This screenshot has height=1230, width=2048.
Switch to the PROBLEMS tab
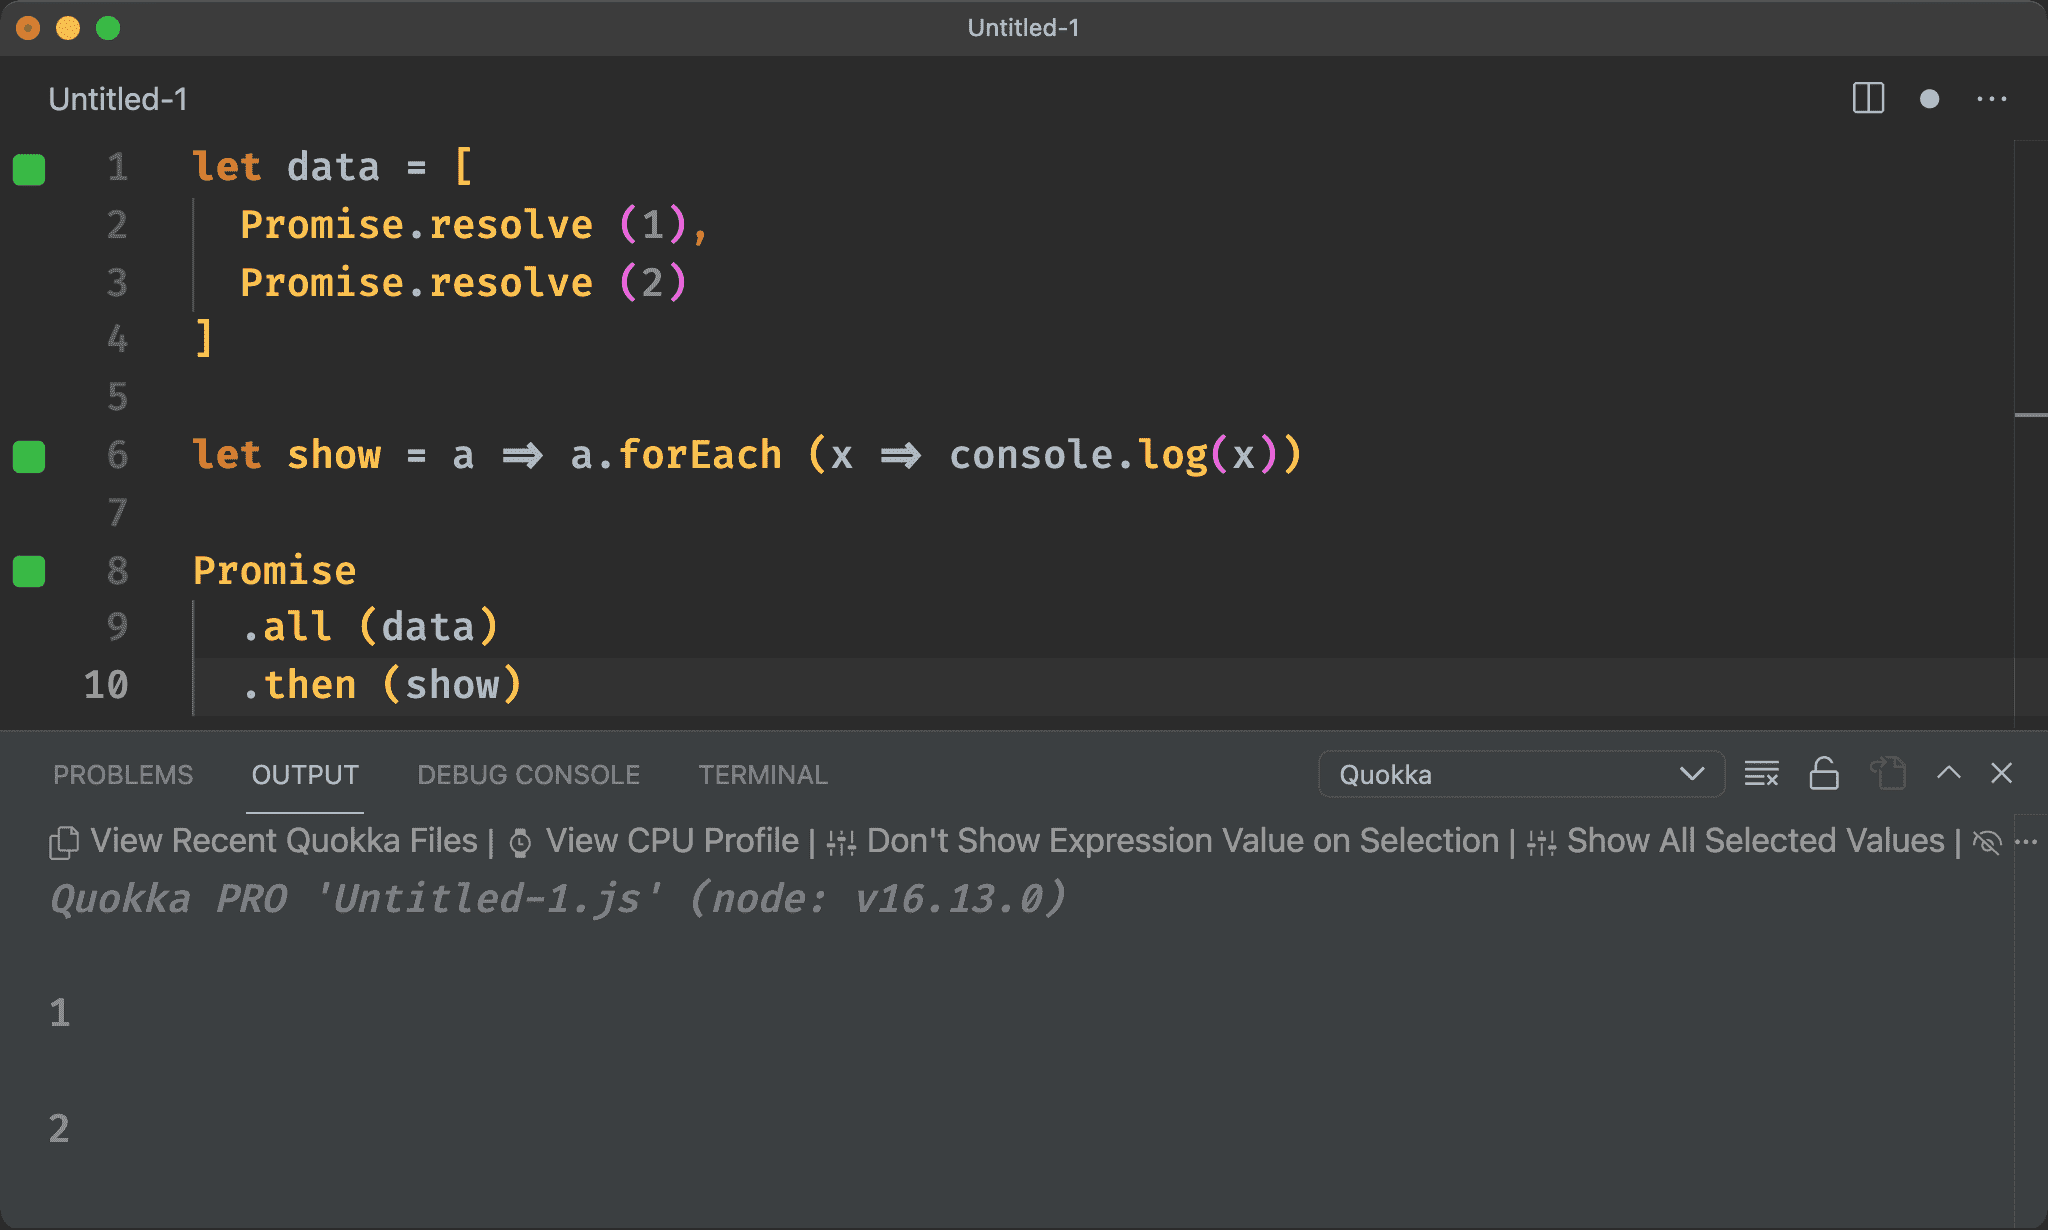click(123, 775)
